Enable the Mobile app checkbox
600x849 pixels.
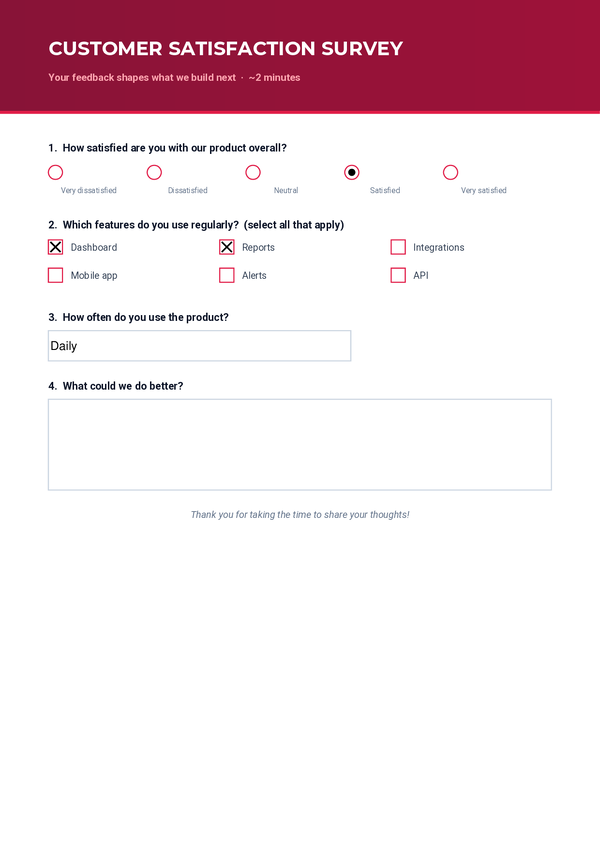pos(55,275)
